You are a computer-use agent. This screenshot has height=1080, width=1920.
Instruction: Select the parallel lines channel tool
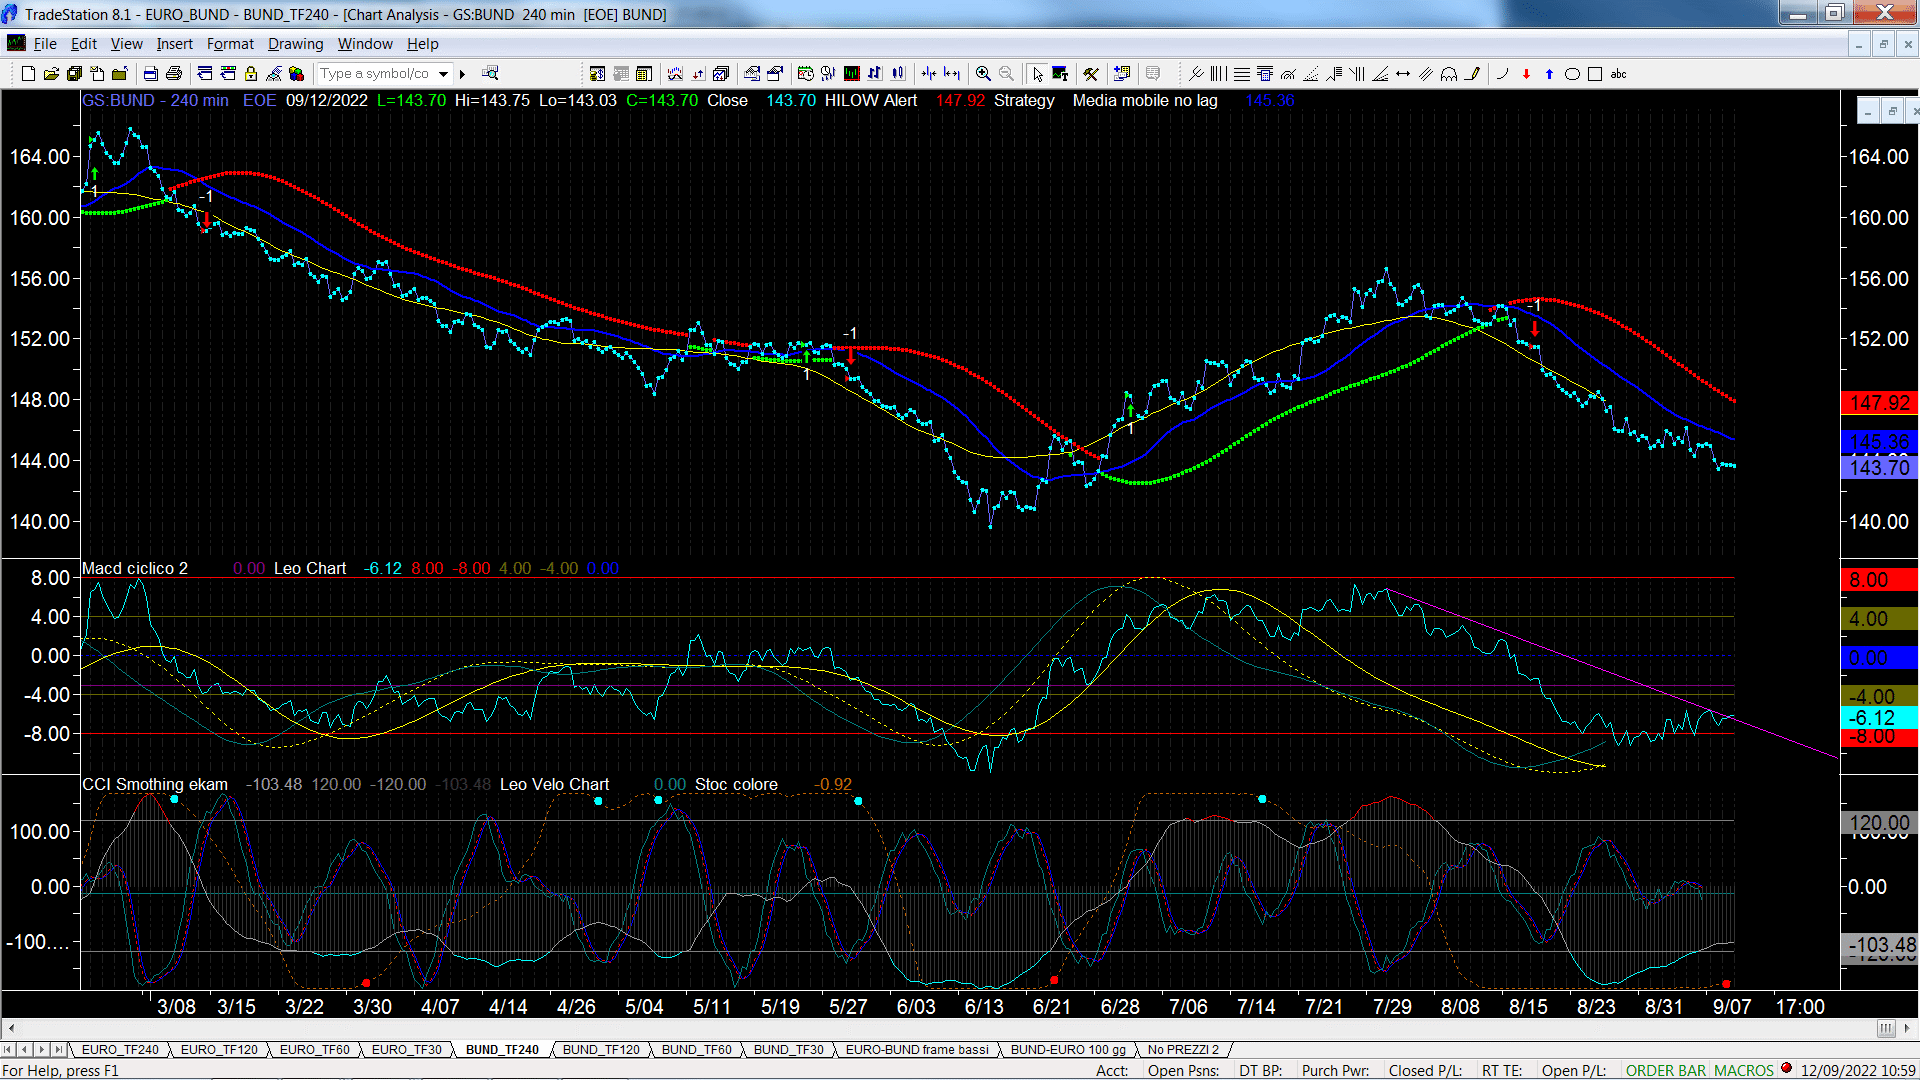pyautogui.click(x=1426, y=73)
